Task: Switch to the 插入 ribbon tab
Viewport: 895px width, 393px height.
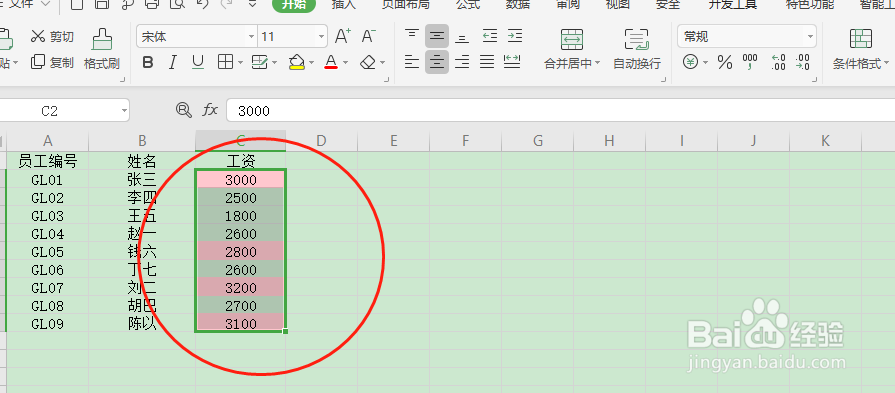Action: 344,5
